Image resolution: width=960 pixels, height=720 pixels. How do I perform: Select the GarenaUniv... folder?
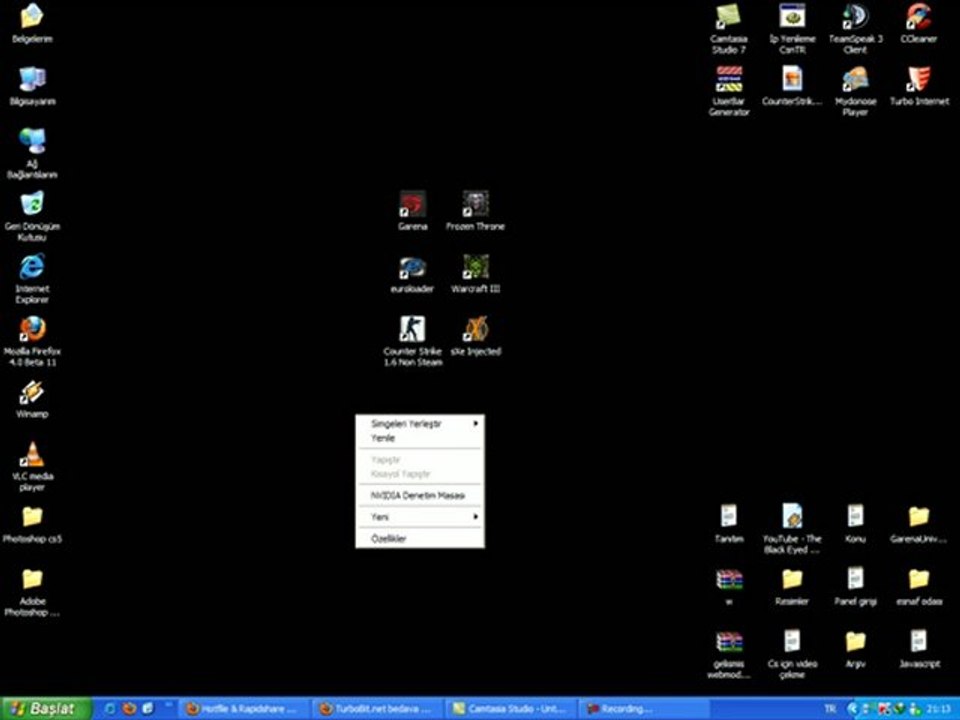click(x=918, y=523)
